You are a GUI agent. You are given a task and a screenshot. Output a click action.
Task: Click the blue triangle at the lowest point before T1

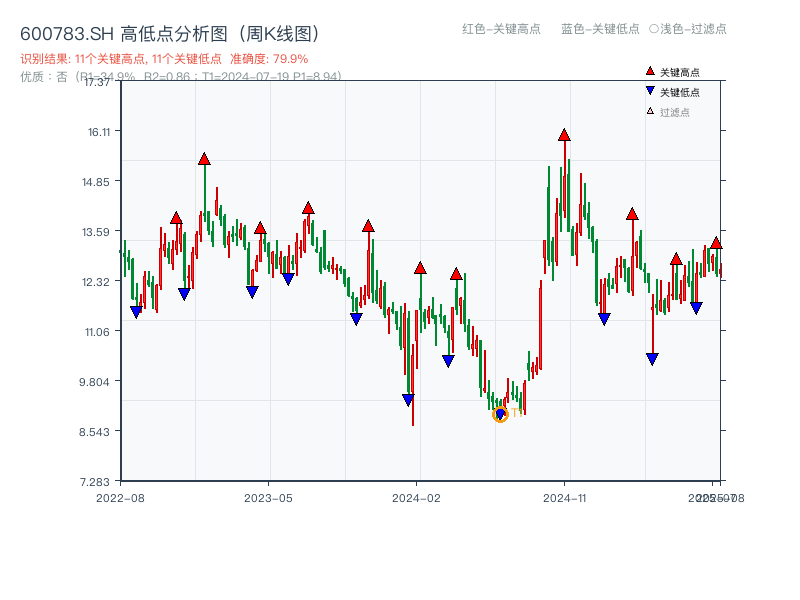tap(500, 414)
